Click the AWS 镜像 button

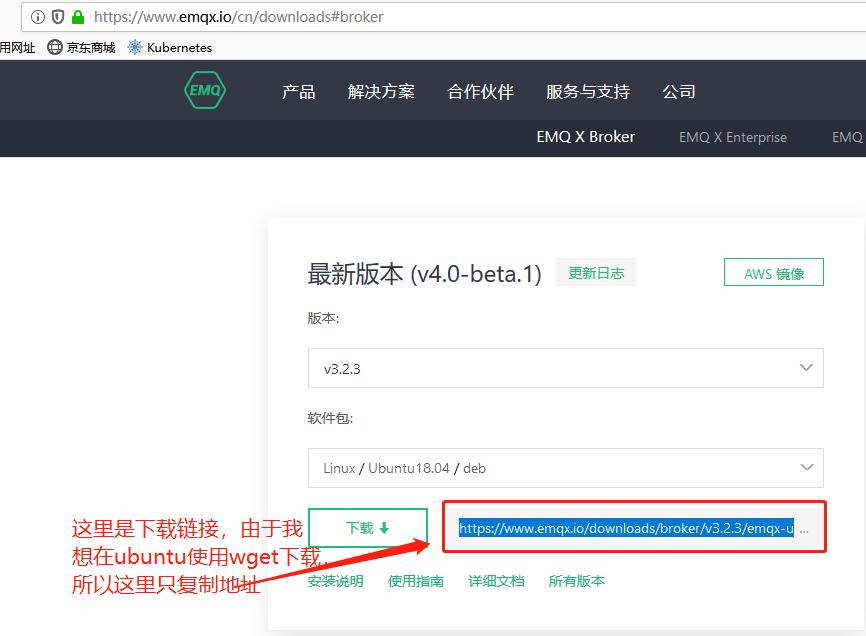coord(774,272)
